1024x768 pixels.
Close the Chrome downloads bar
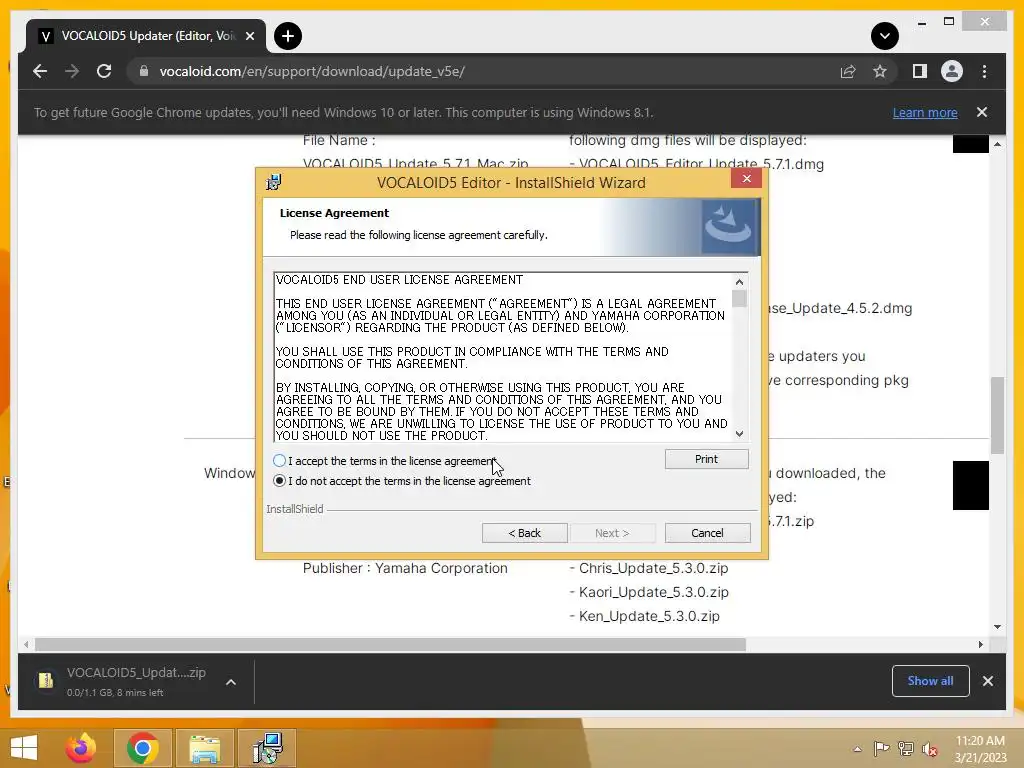(987, 681)
